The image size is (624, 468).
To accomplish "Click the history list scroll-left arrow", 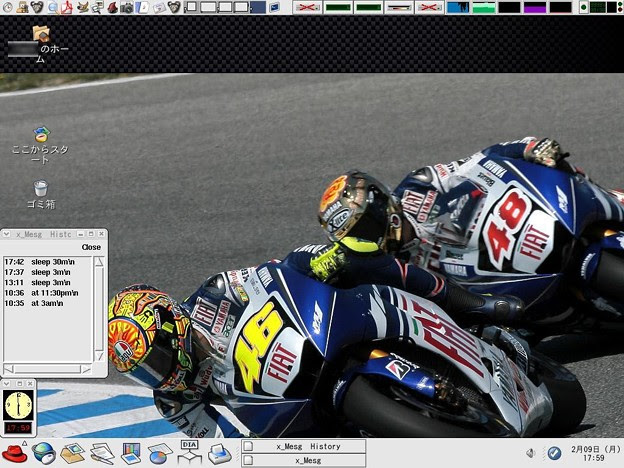I will tap(8, 369).
